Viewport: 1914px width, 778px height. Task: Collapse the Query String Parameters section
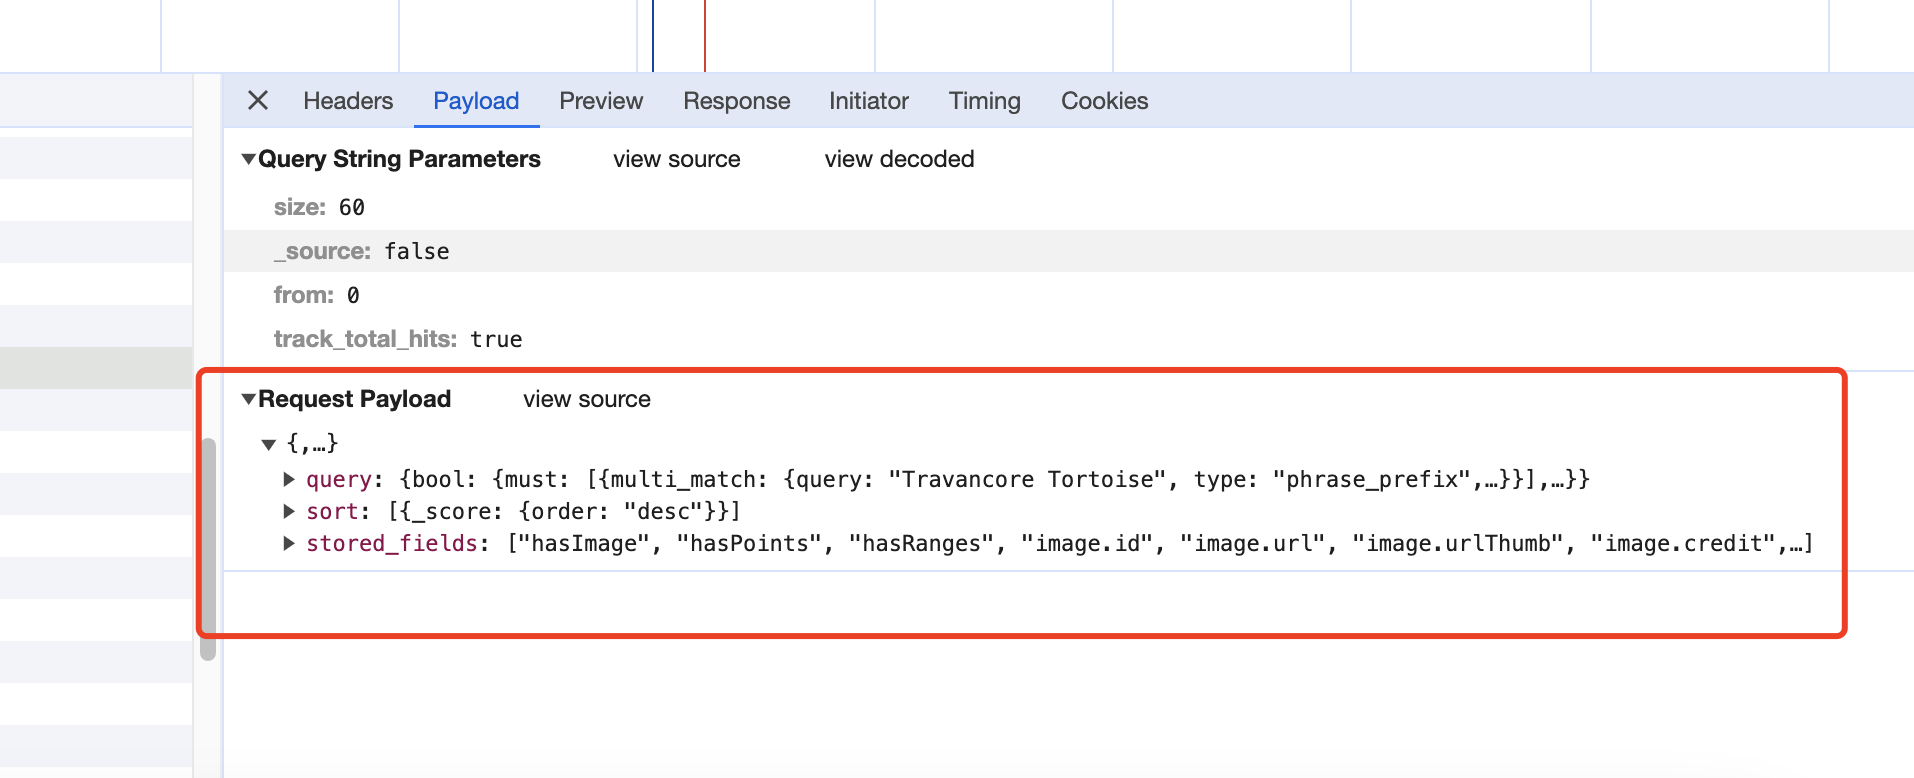(249, 159)
